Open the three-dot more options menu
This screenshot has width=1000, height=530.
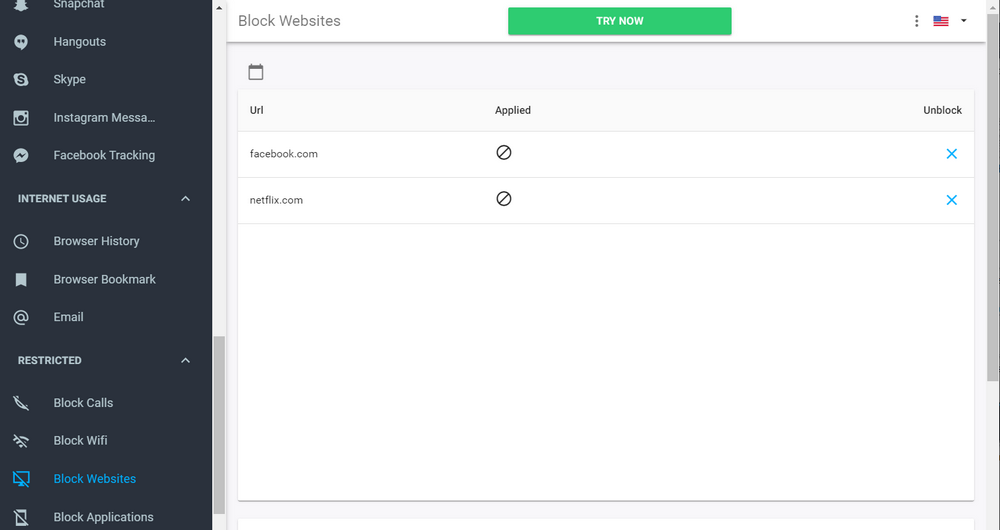click(916, 21)
